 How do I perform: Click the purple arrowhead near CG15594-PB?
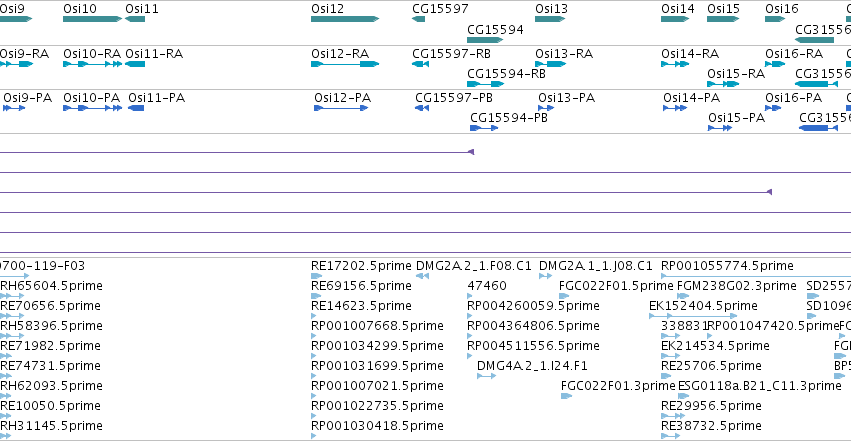[471, 152]
